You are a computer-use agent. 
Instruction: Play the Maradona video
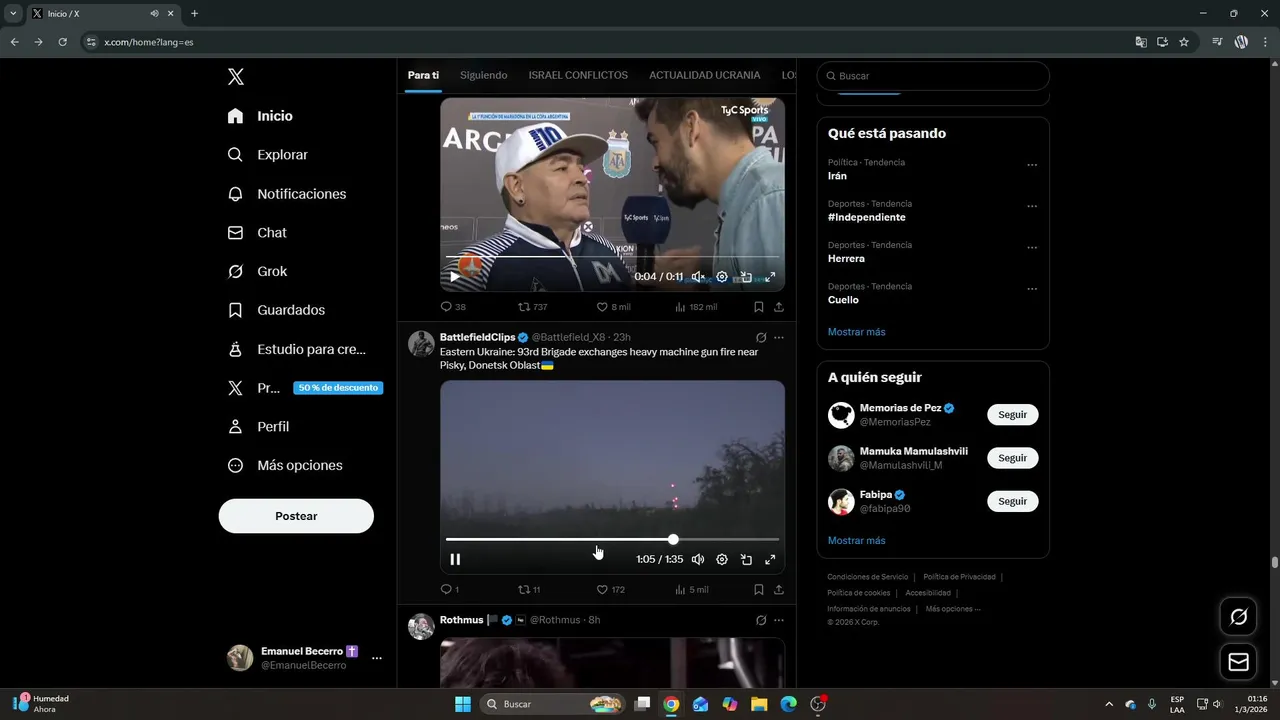coord(455,277)
